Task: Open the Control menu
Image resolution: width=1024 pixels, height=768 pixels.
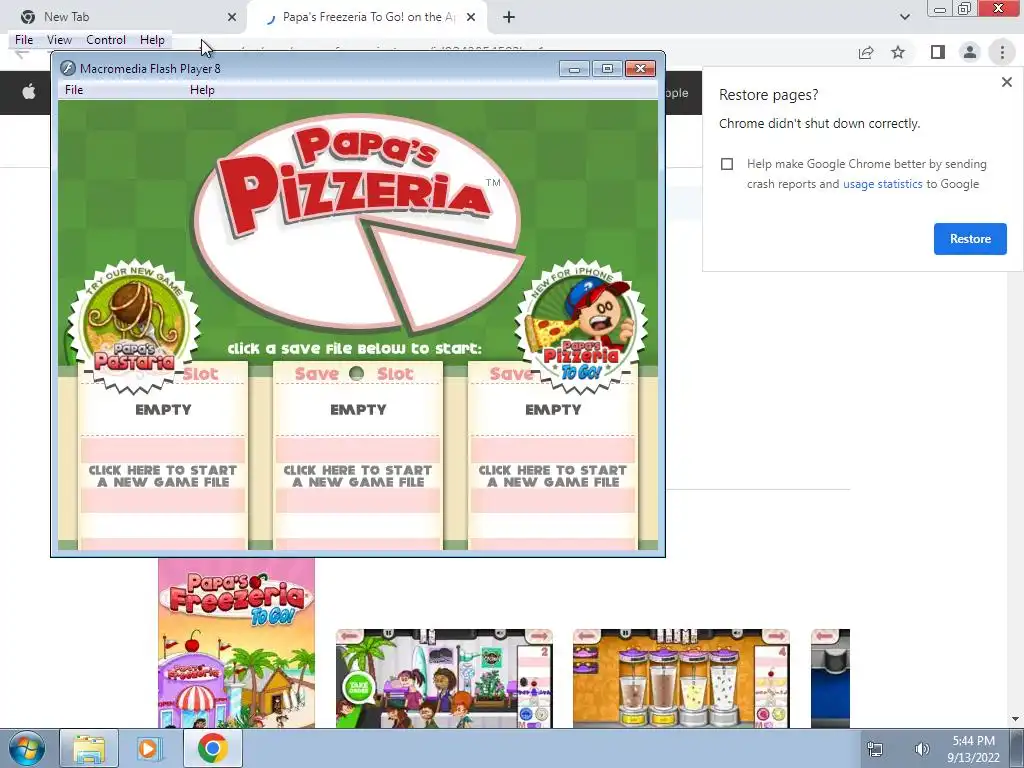Action: 106,40
